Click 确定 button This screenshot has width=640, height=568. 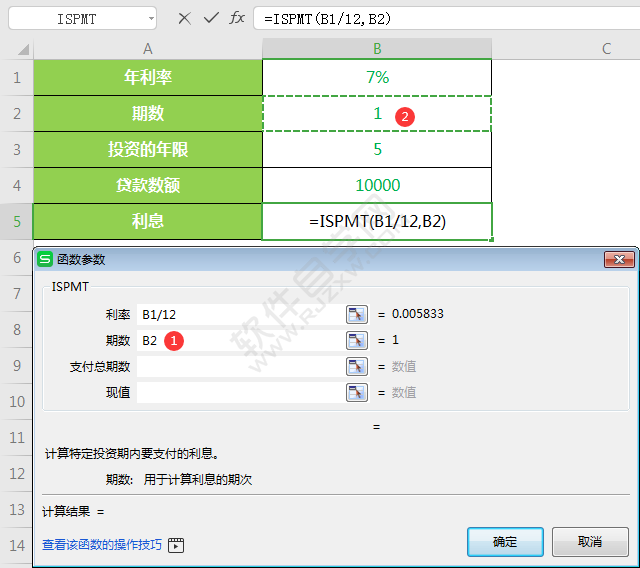(x=505, y=542)
